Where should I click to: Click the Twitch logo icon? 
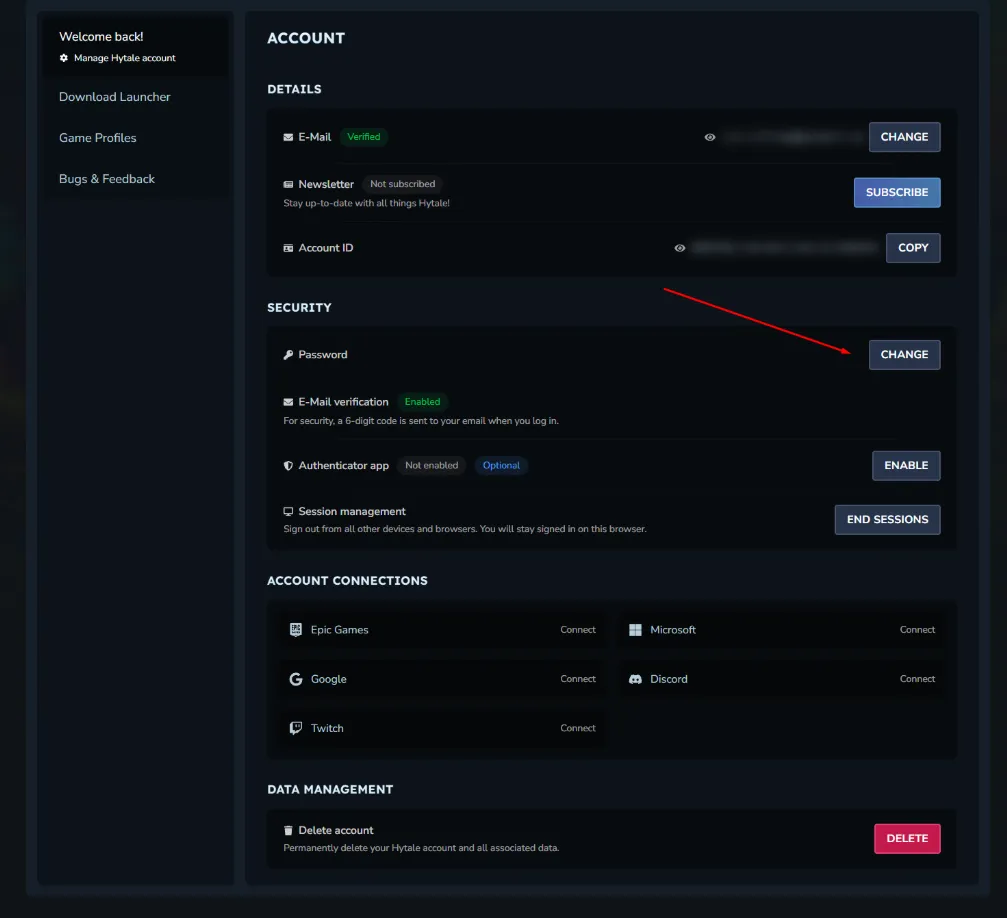point(296,728)
